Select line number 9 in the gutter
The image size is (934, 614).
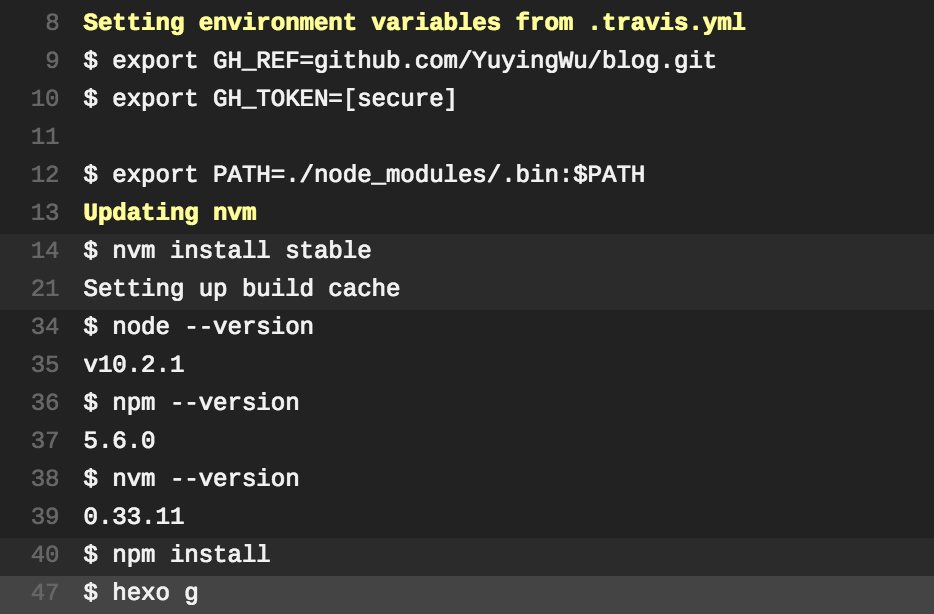[x=52, y=61]
